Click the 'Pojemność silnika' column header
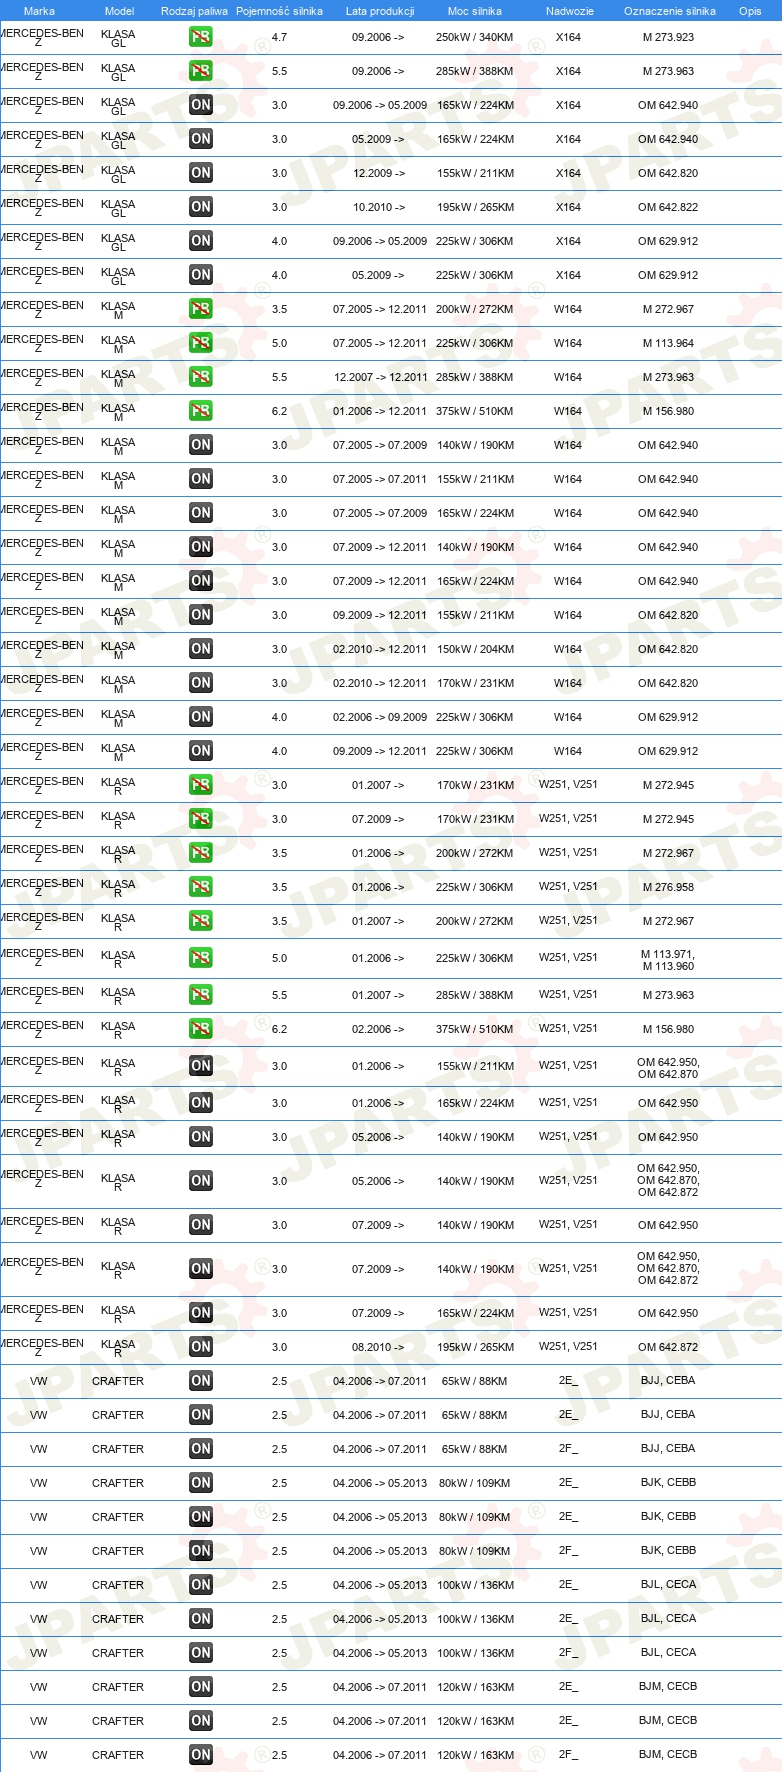This screenshot has width=782, height=1772. click(279, 11)
